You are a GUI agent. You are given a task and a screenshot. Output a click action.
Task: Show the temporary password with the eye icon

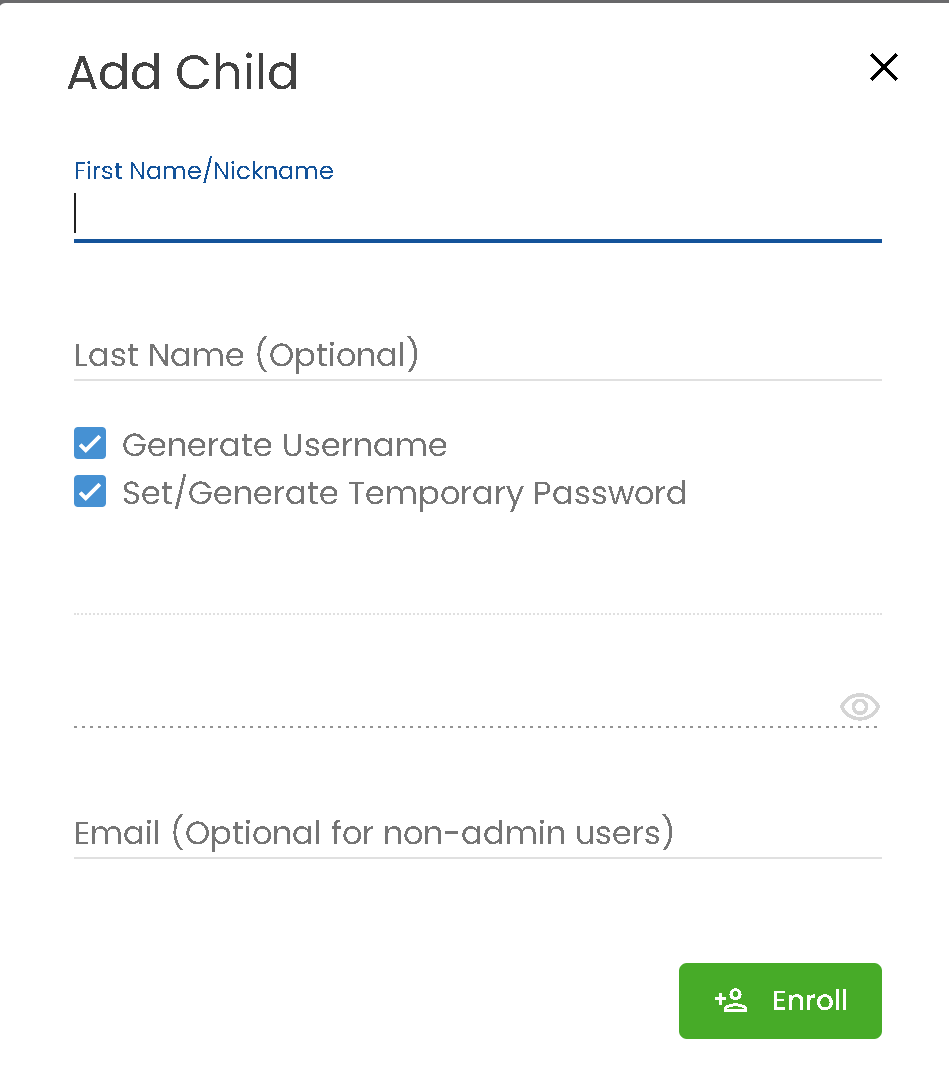pos(860,706)
